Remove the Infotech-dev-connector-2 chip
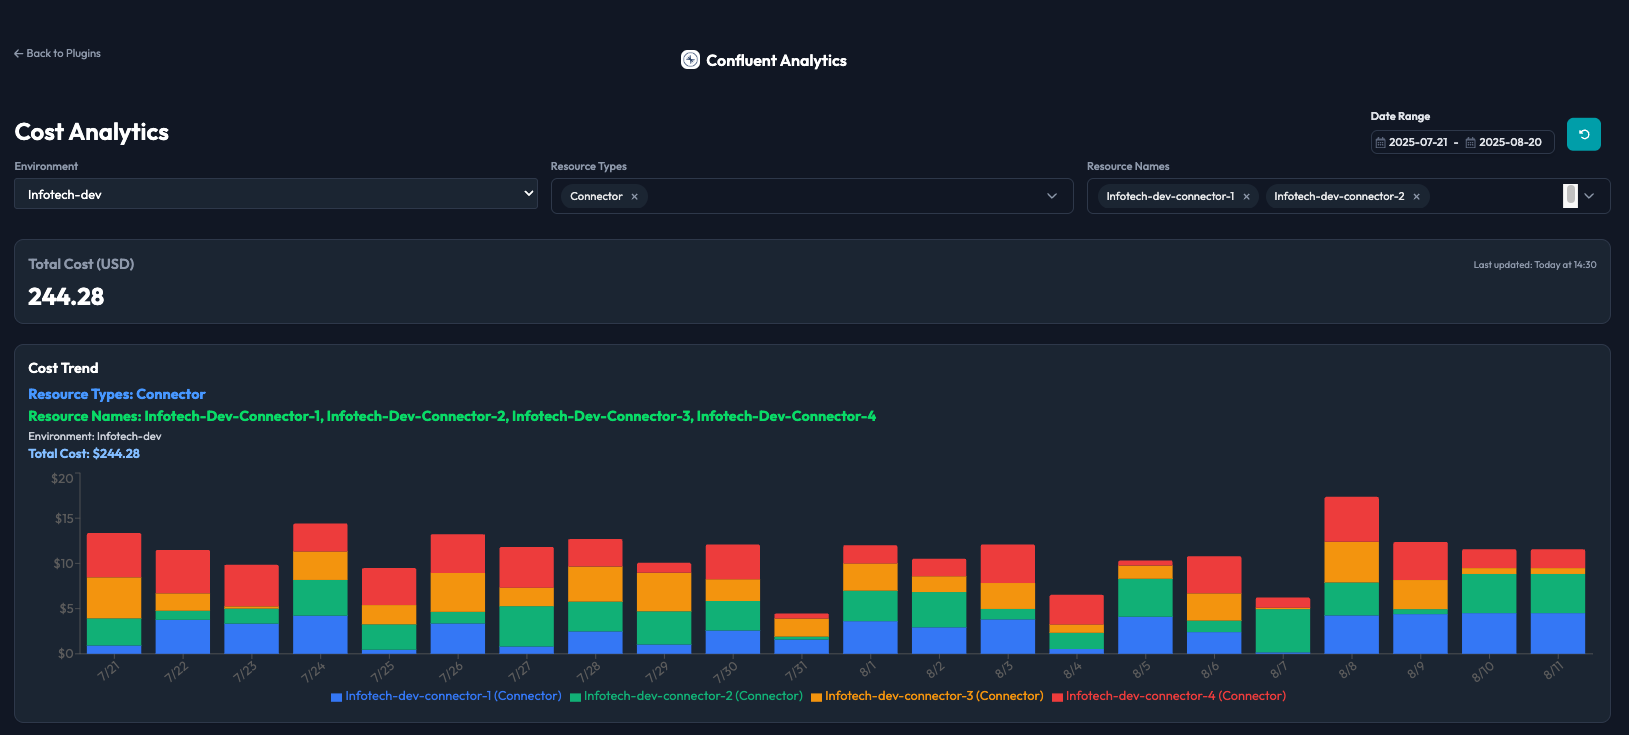 pyautogui.click(x=1416, y=197)
